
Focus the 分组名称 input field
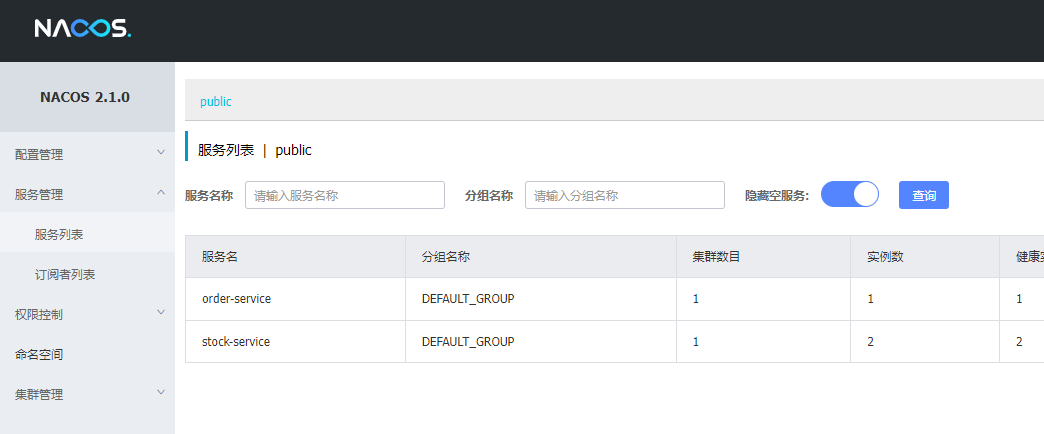click(625, 195)
